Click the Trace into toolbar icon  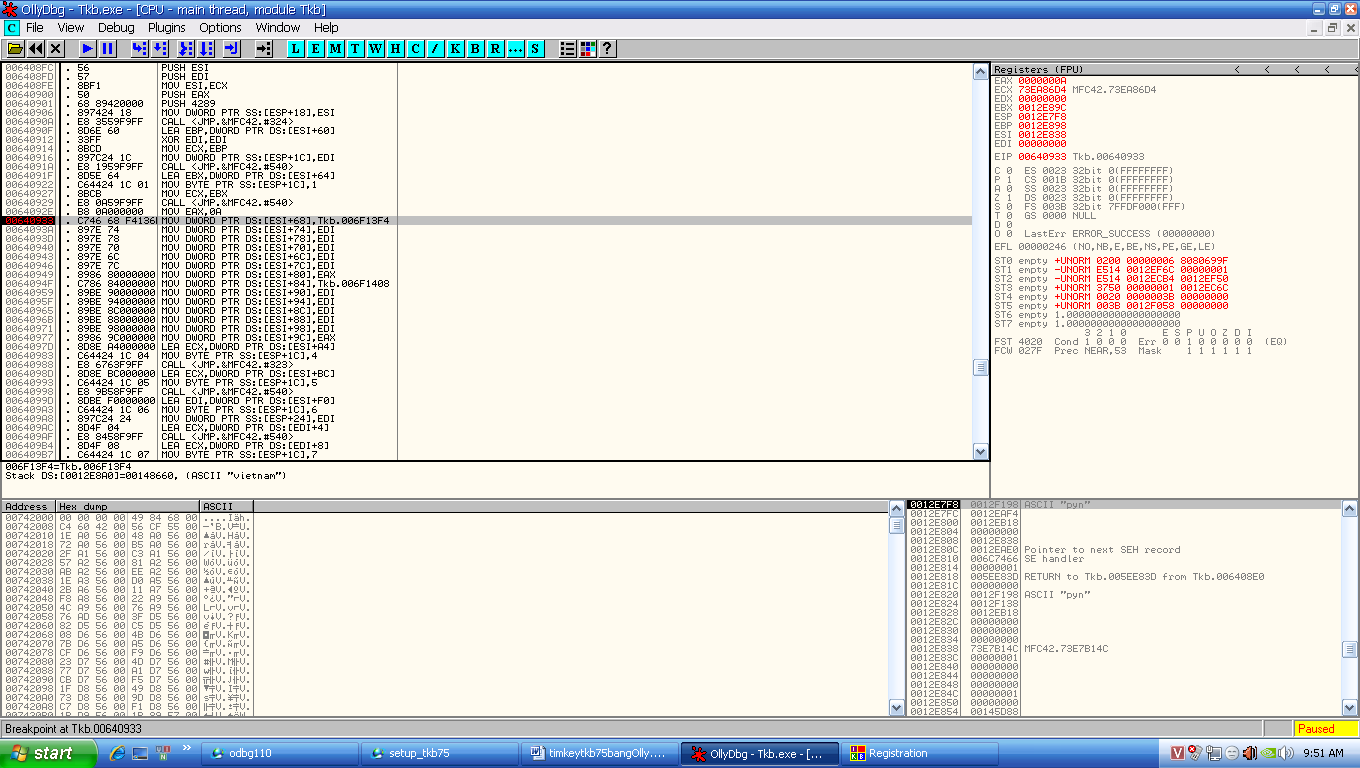[186, 48]
